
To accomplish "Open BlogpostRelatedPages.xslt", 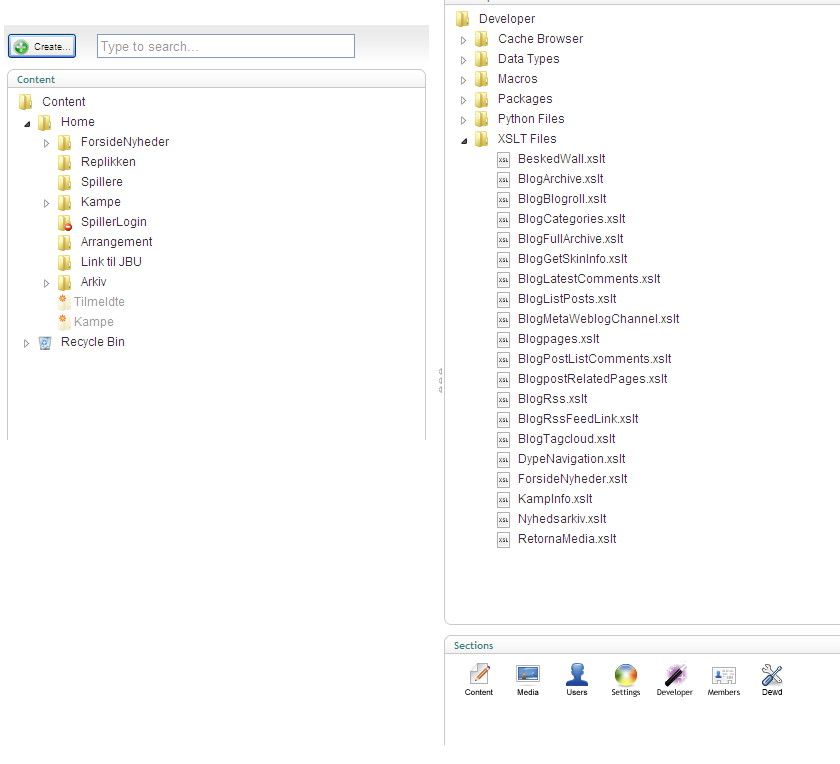I will [x=592, y=379].
